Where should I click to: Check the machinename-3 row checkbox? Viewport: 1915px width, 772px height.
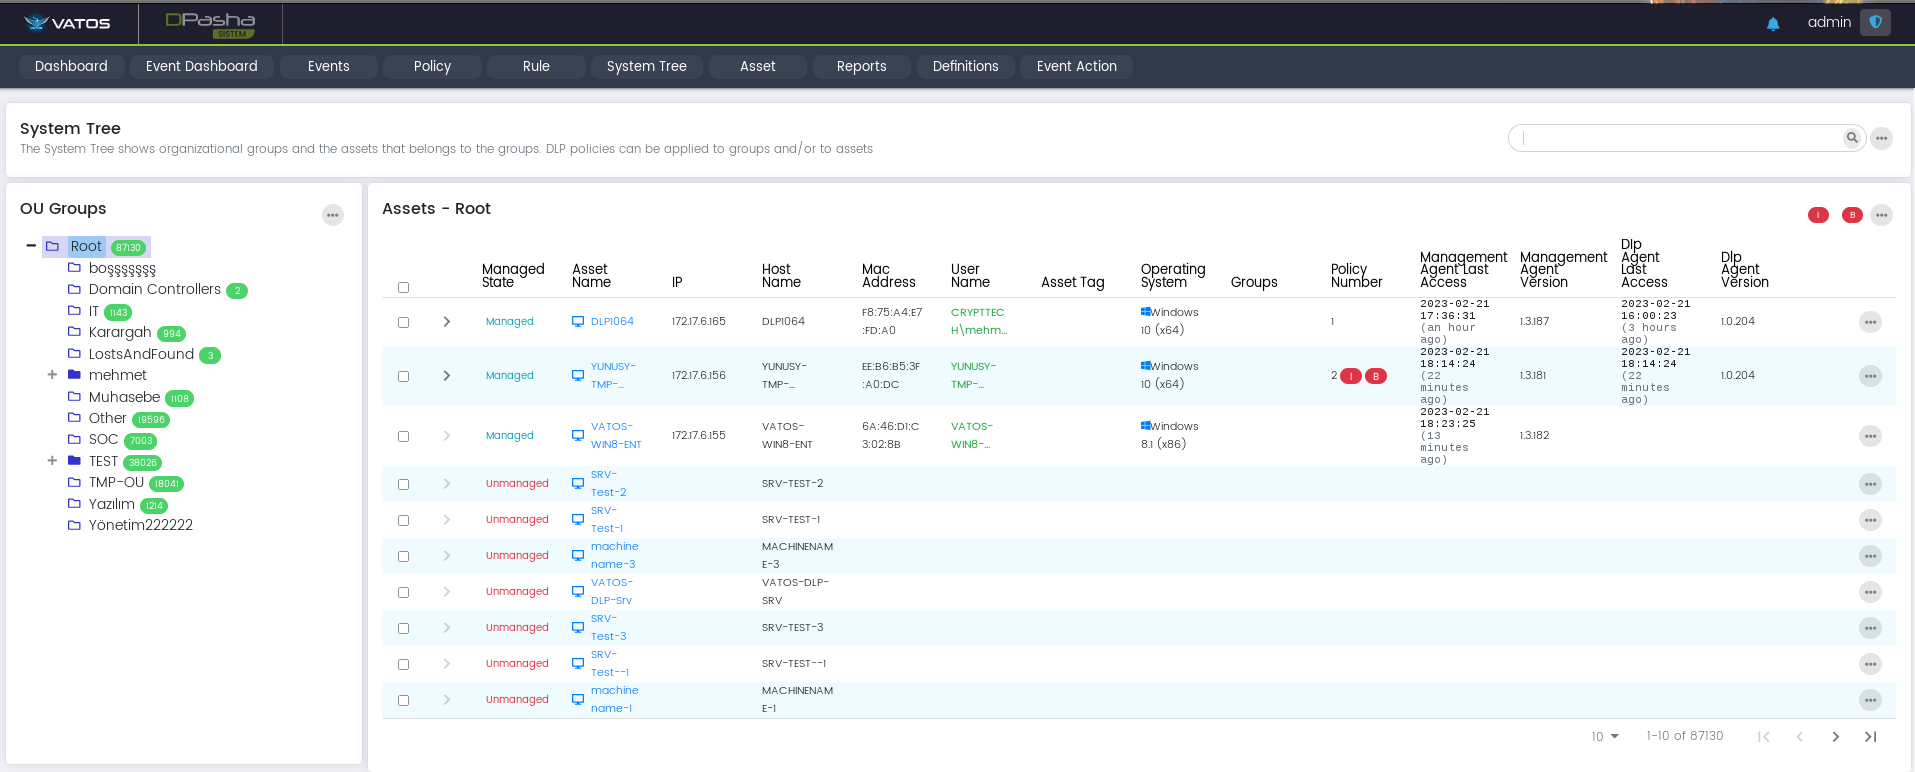(404, 556)
